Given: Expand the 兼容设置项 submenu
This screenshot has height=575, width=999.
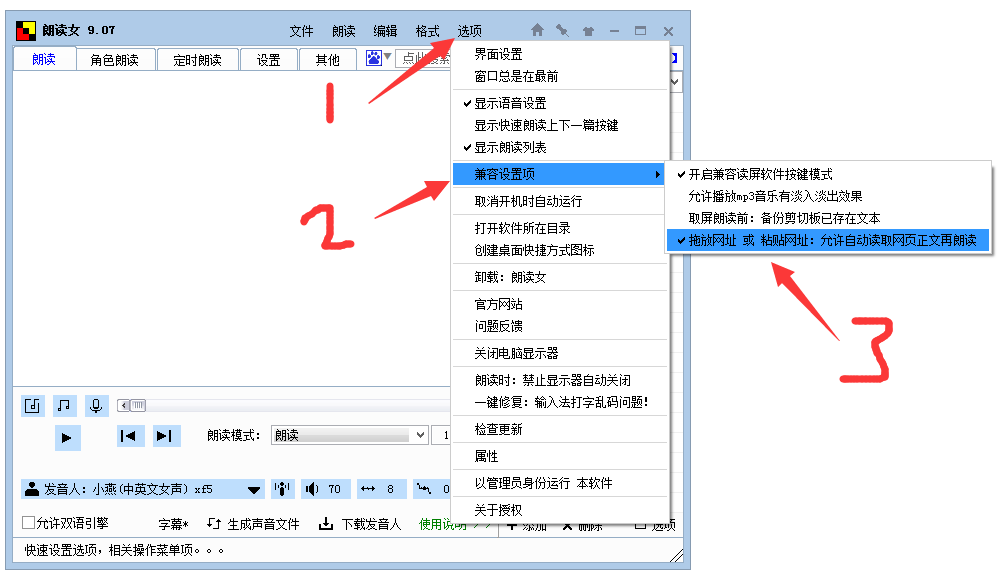Looking at the screenshot, I should click(x=560, y=174).
